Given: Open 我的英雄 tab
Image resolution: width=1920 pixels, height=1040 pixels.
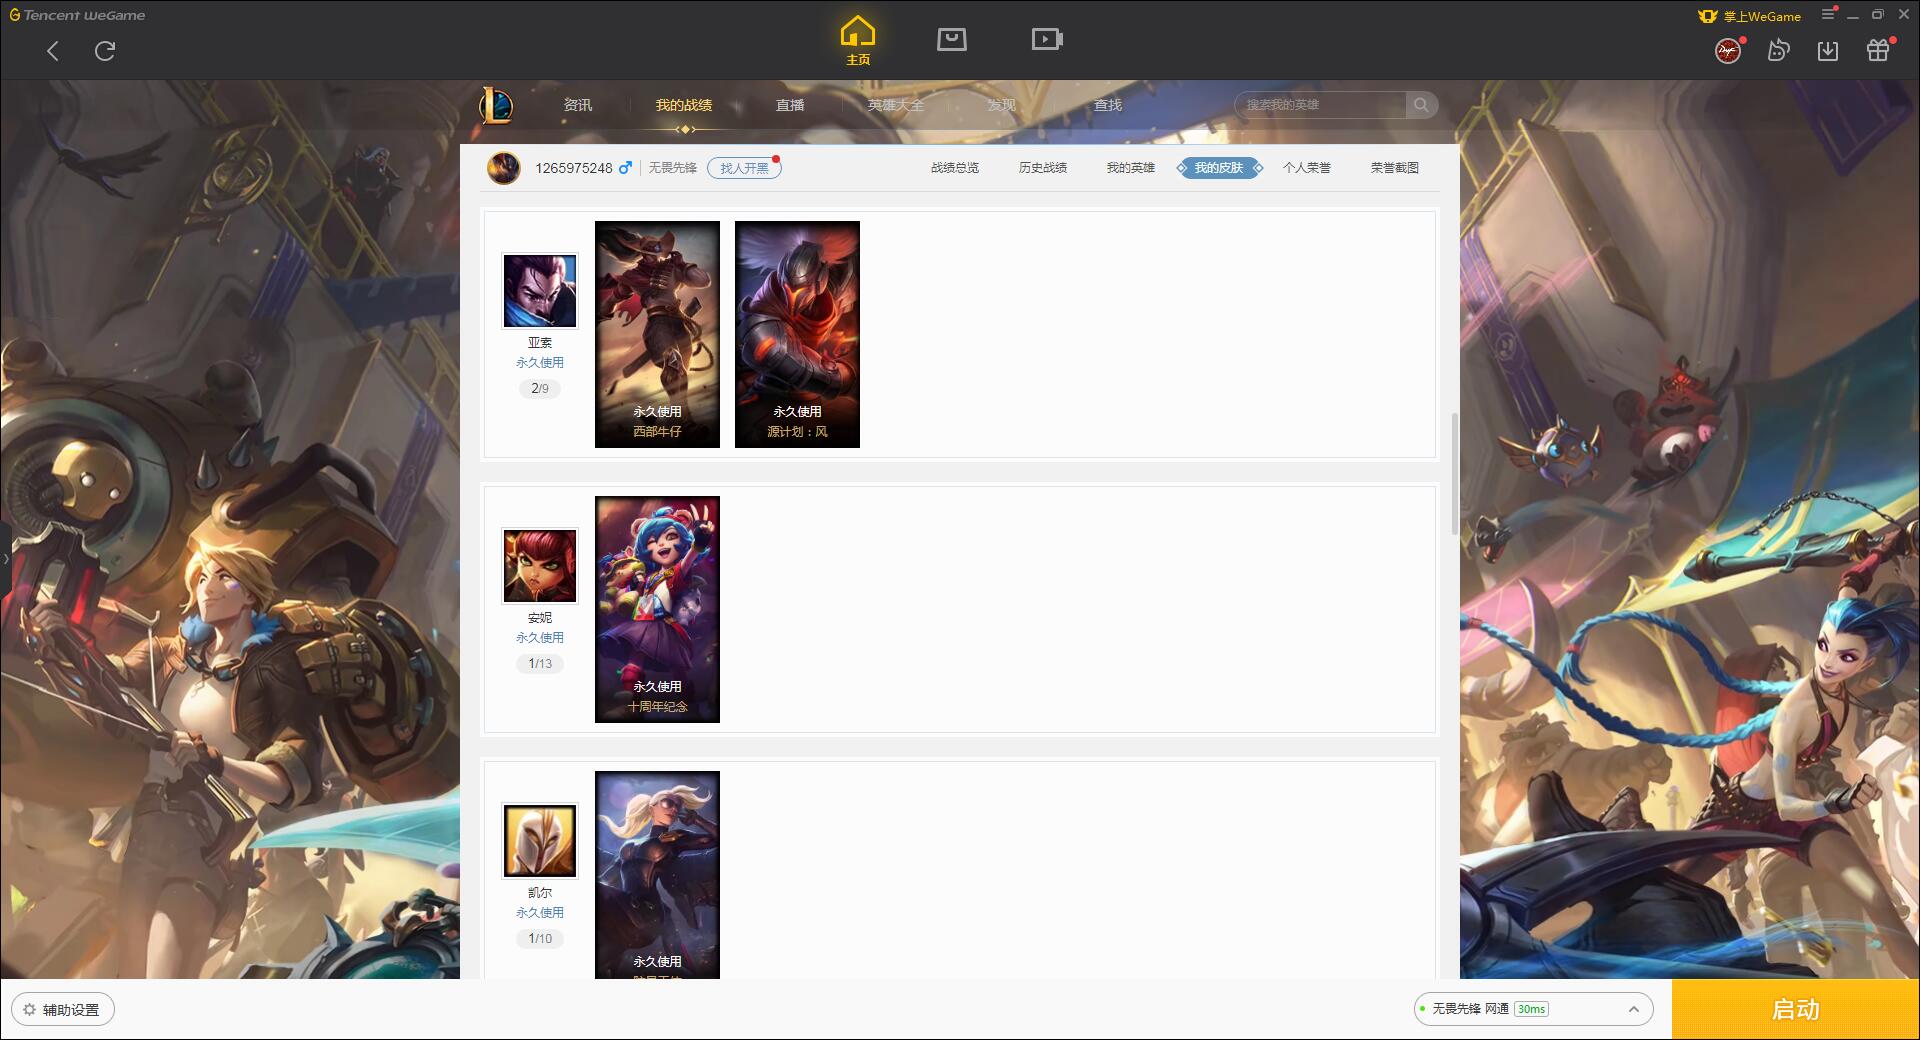Looking at the screenshot, I should click(1131, 168).
